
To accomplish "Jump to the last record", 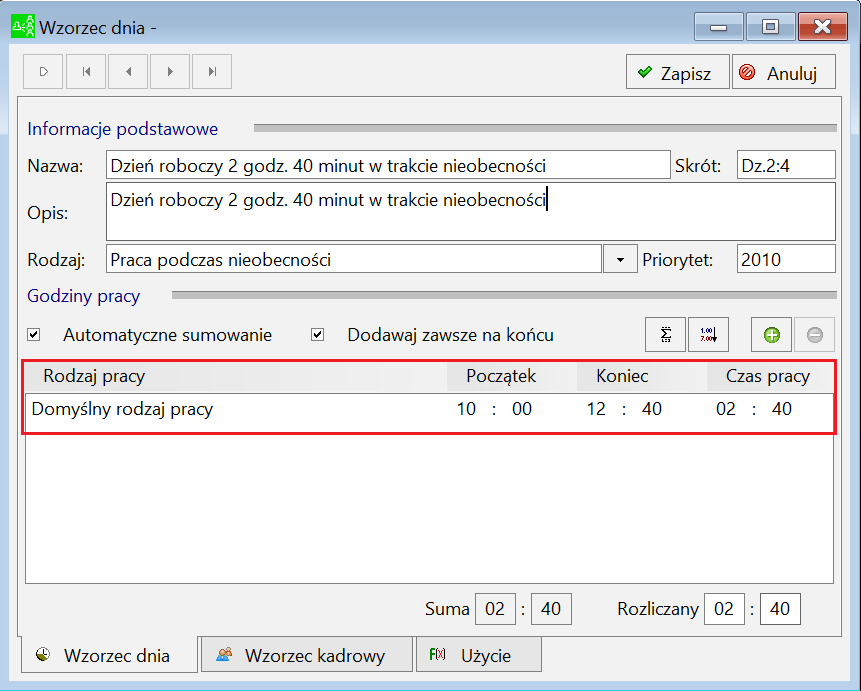I will tap(213, 71).
